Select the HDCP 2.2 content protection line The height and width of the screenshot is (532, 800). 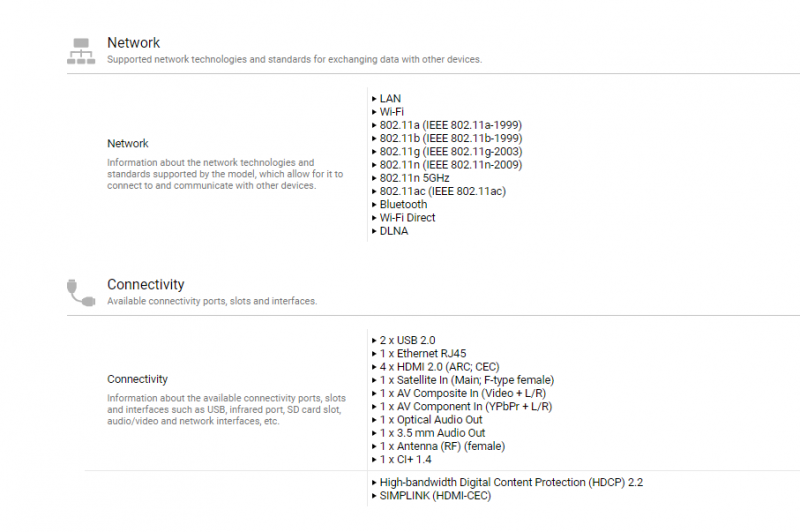tap(511, 482)
